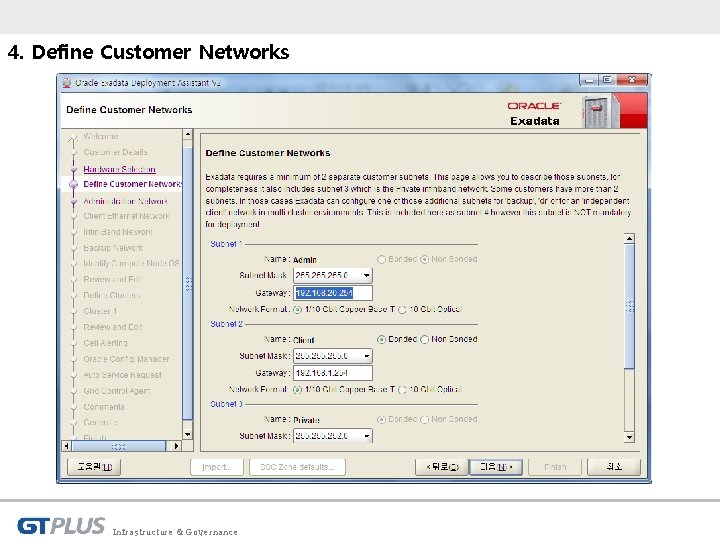Viewport: 720px width, 540px height.
Task: Open Grid Control Agent step
Action: coord(117,391)
